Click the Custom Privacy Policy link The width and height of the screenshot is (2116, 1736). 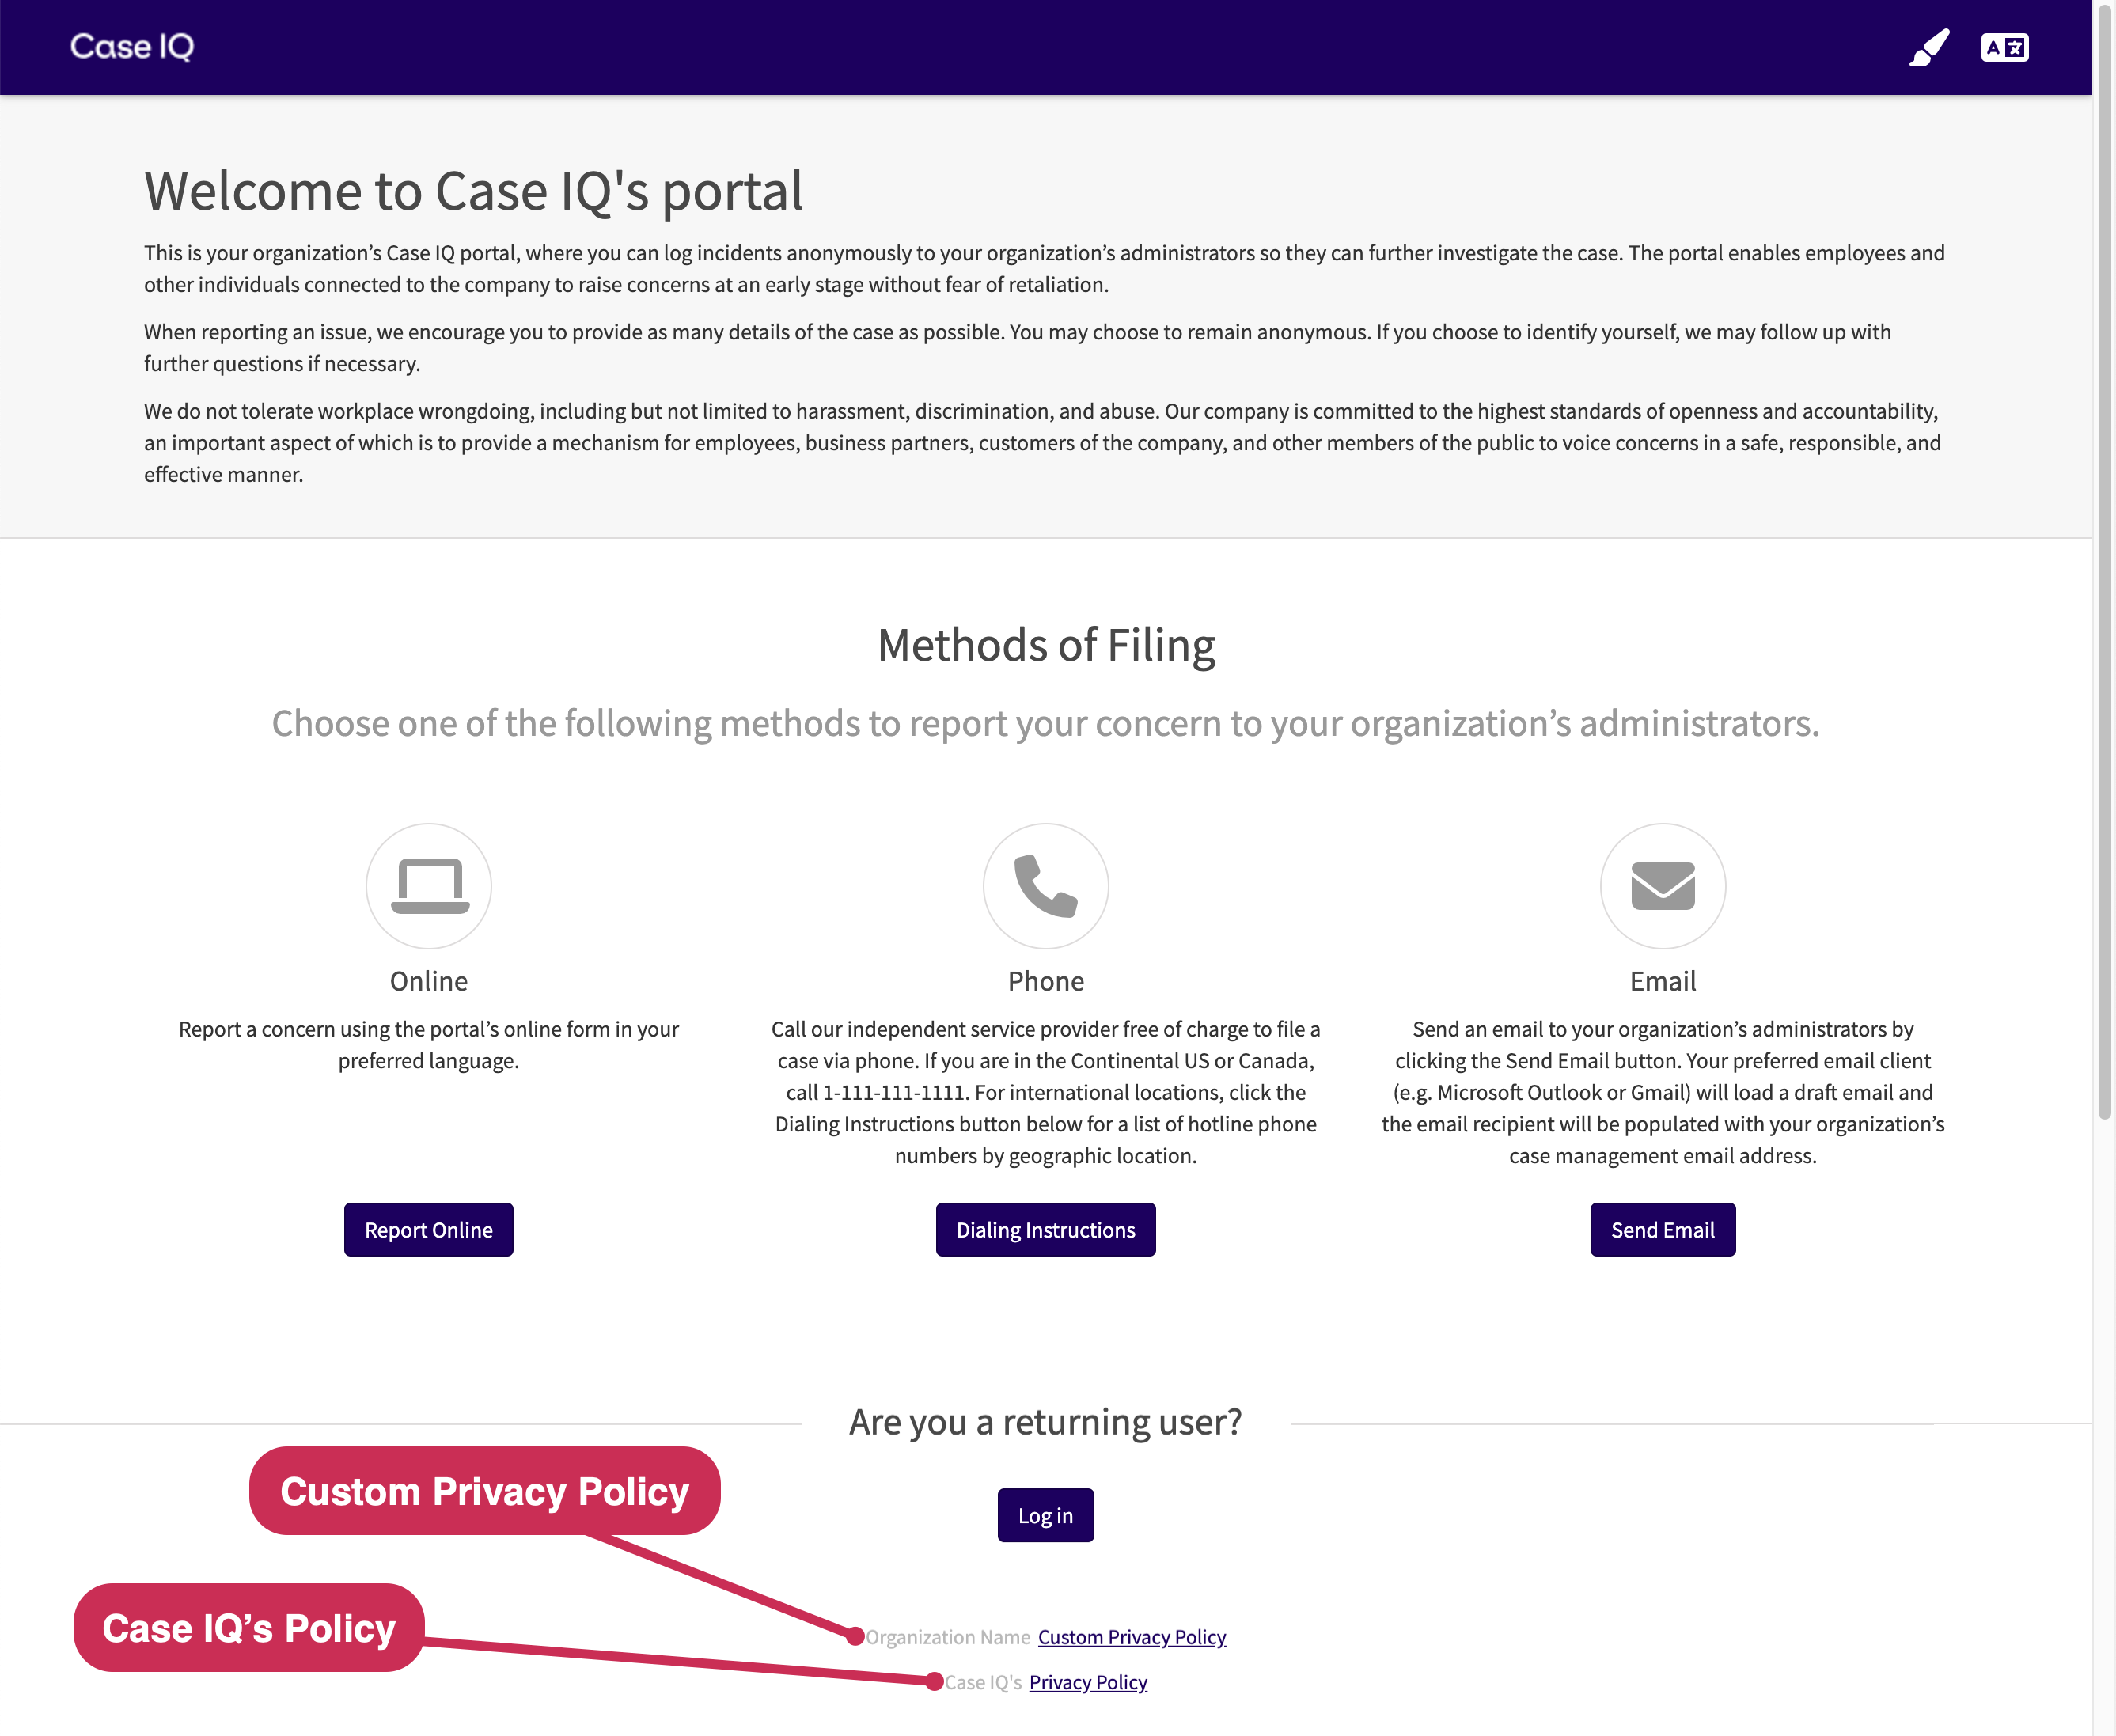1130,1636
